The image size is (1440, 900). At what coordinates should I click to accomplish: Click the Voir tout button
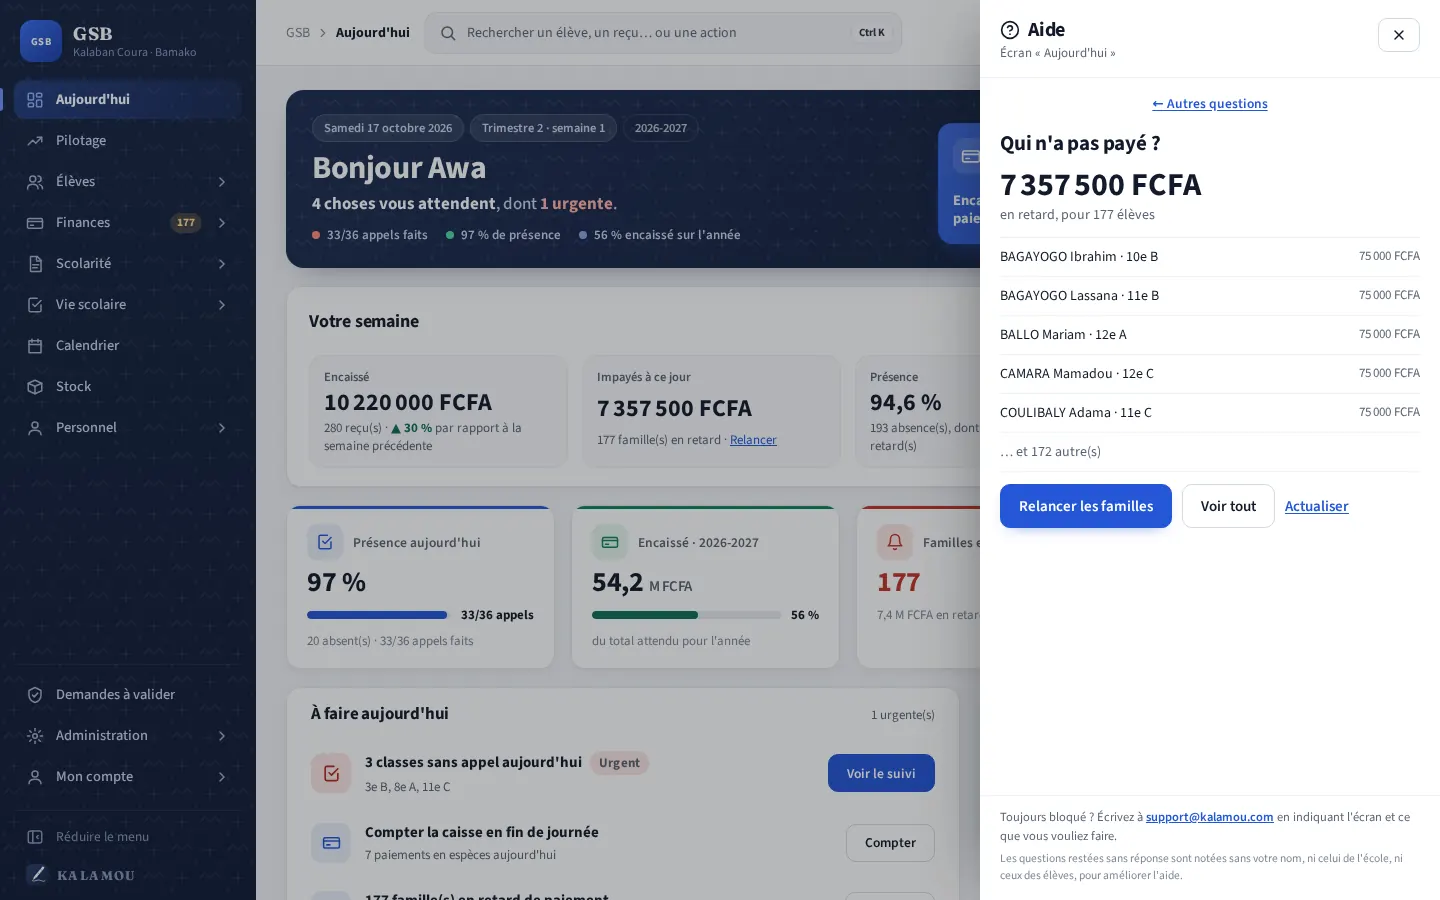[x=1228, y=506]
